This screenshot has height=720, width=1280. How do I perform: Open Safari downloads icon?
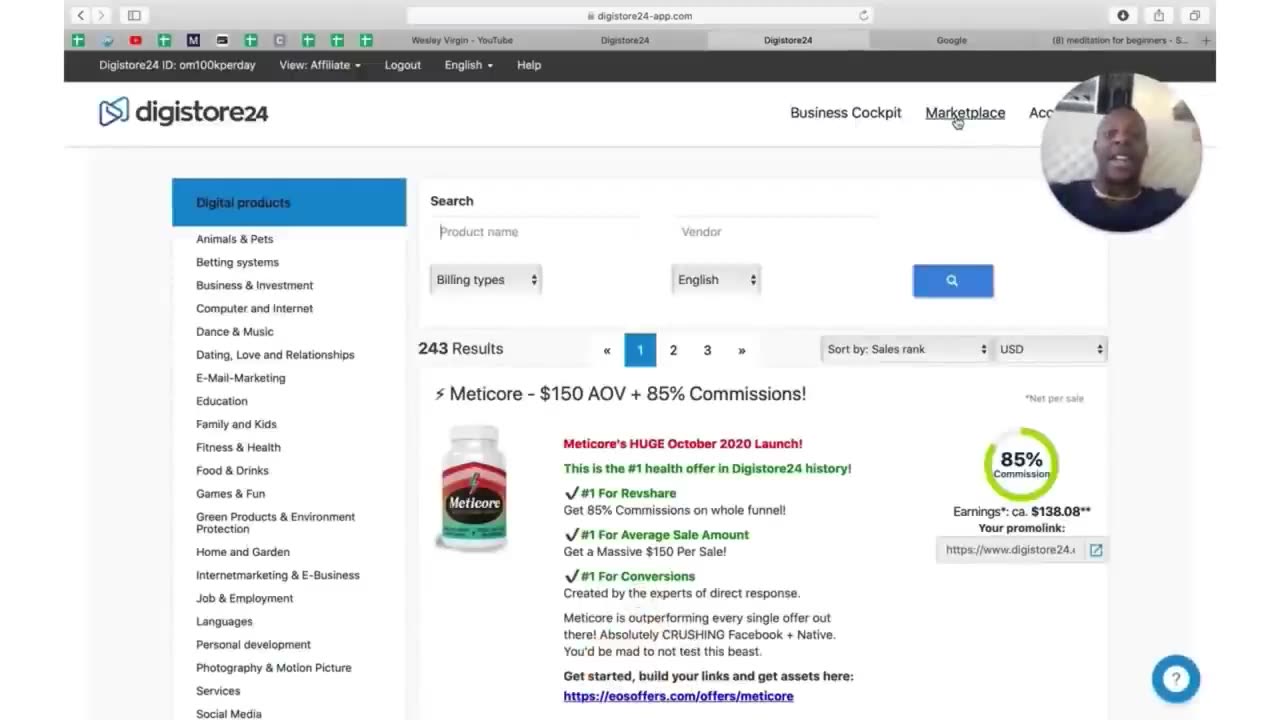point(1123,15)
